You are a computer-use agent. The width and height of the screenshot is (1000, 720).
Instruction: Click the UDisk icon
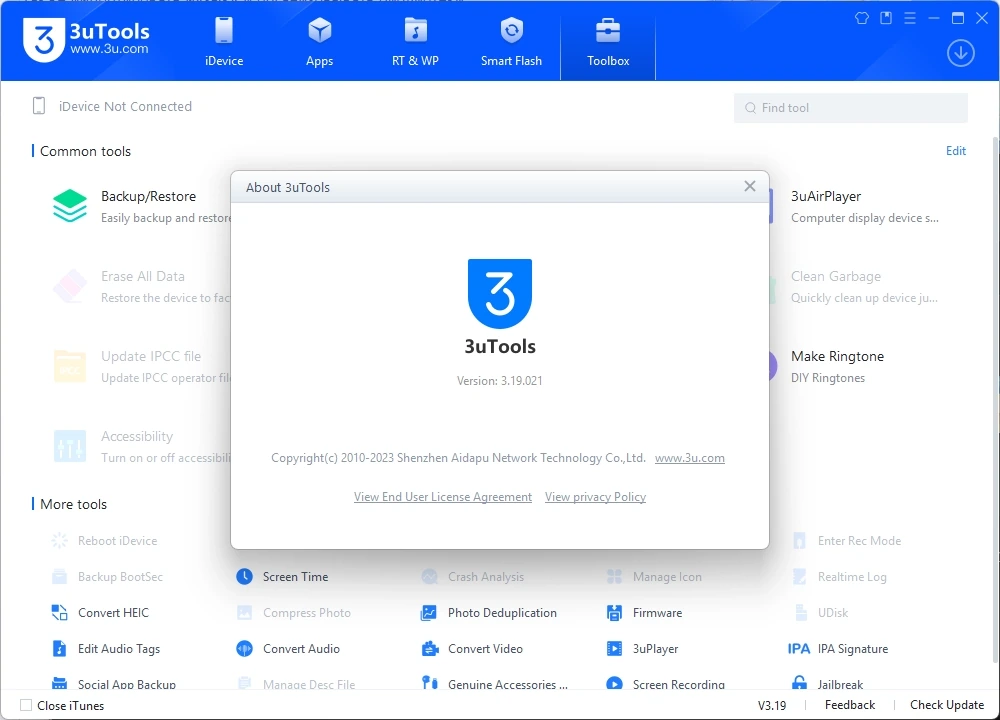click(799, 613)
